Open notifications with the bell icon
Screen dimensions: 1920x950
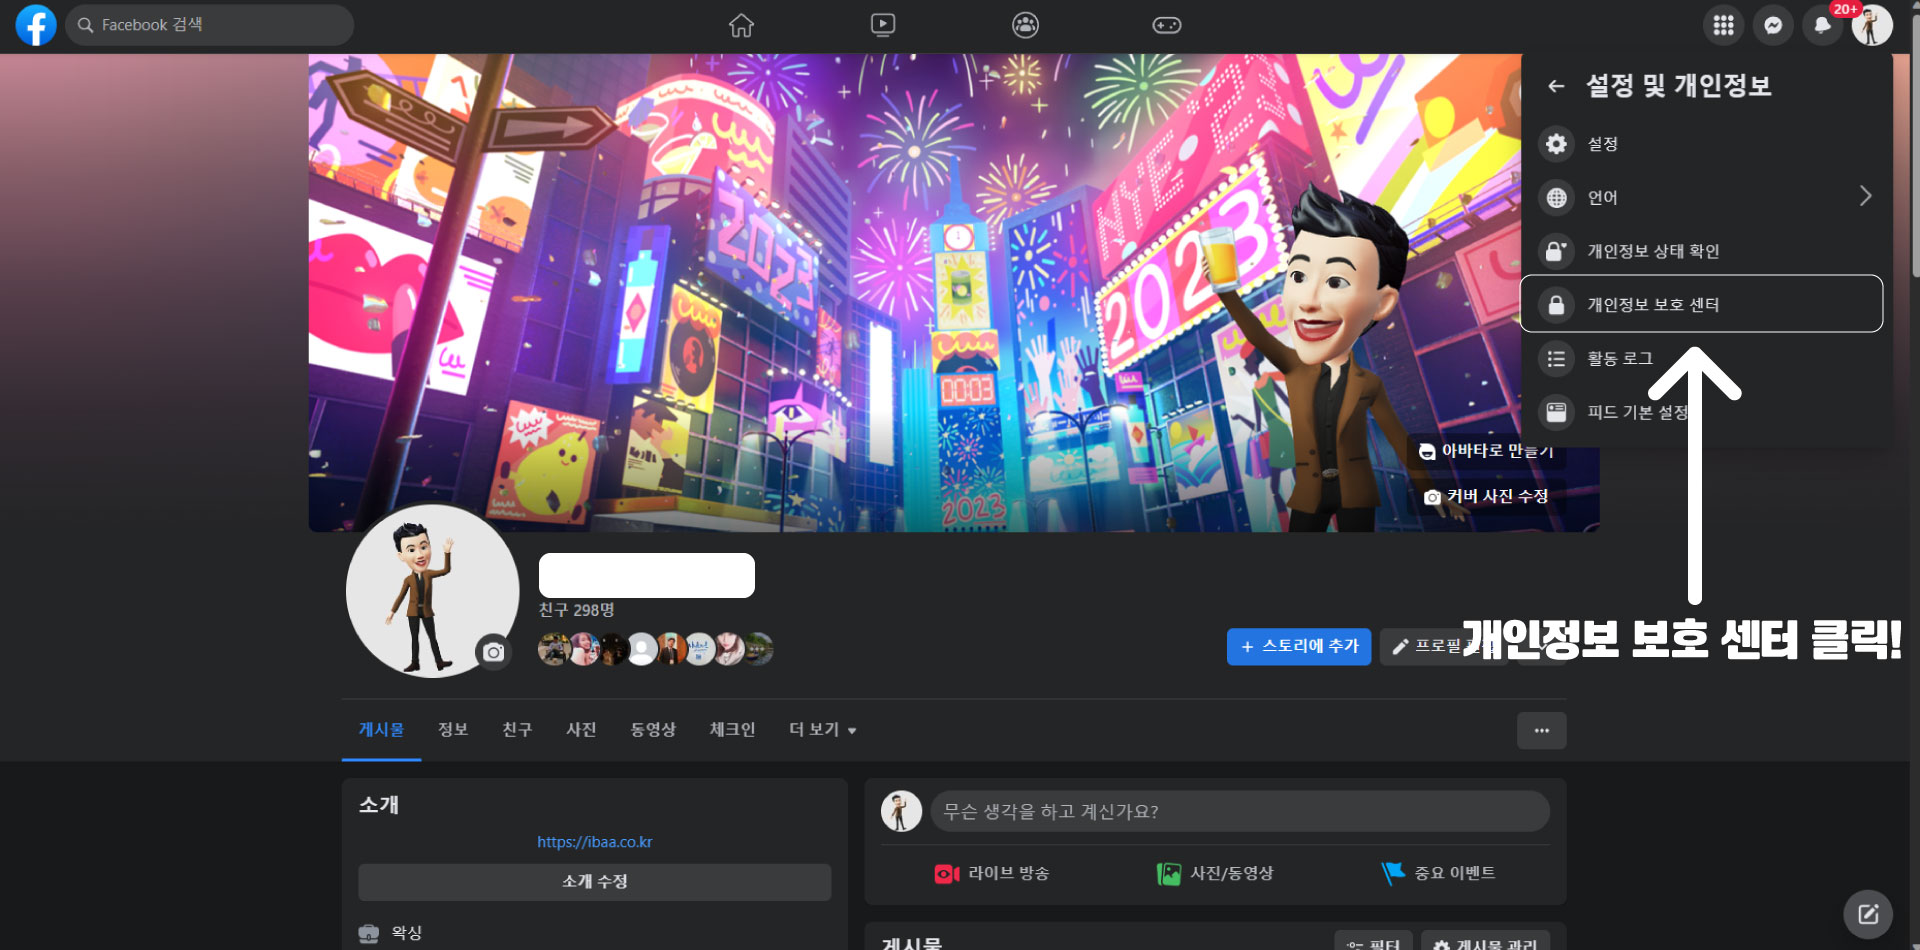pyautogui.click(x=1822, y=25)
